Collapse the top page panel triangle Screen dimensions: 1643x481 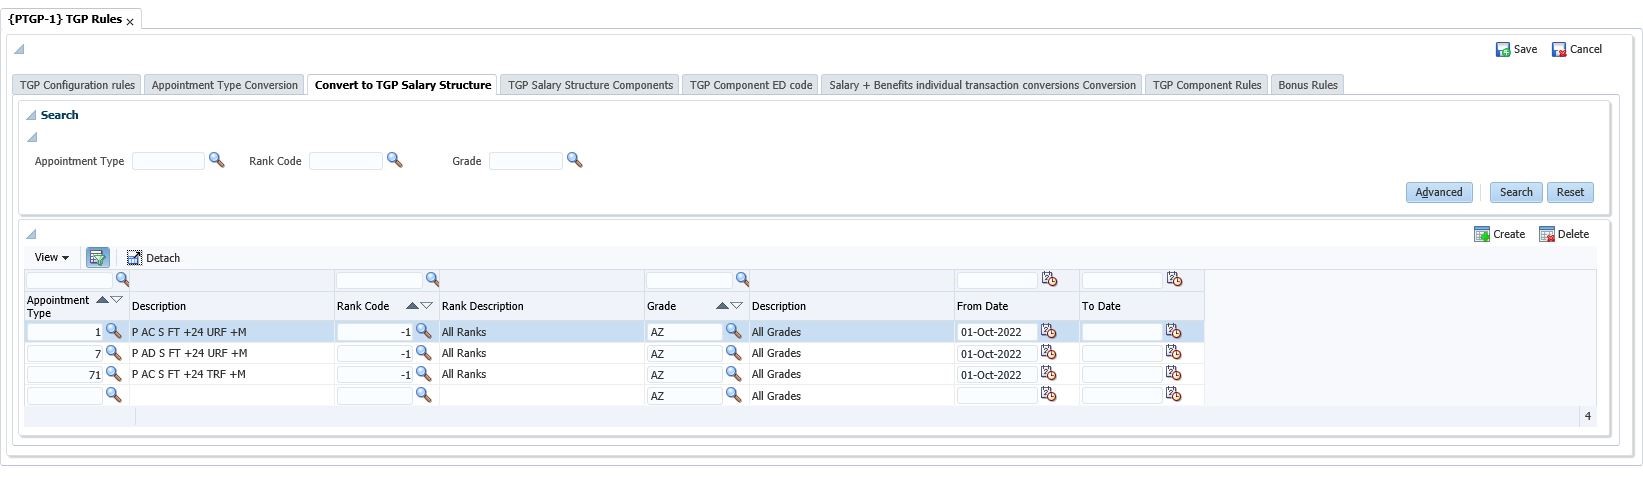point(19,49)
